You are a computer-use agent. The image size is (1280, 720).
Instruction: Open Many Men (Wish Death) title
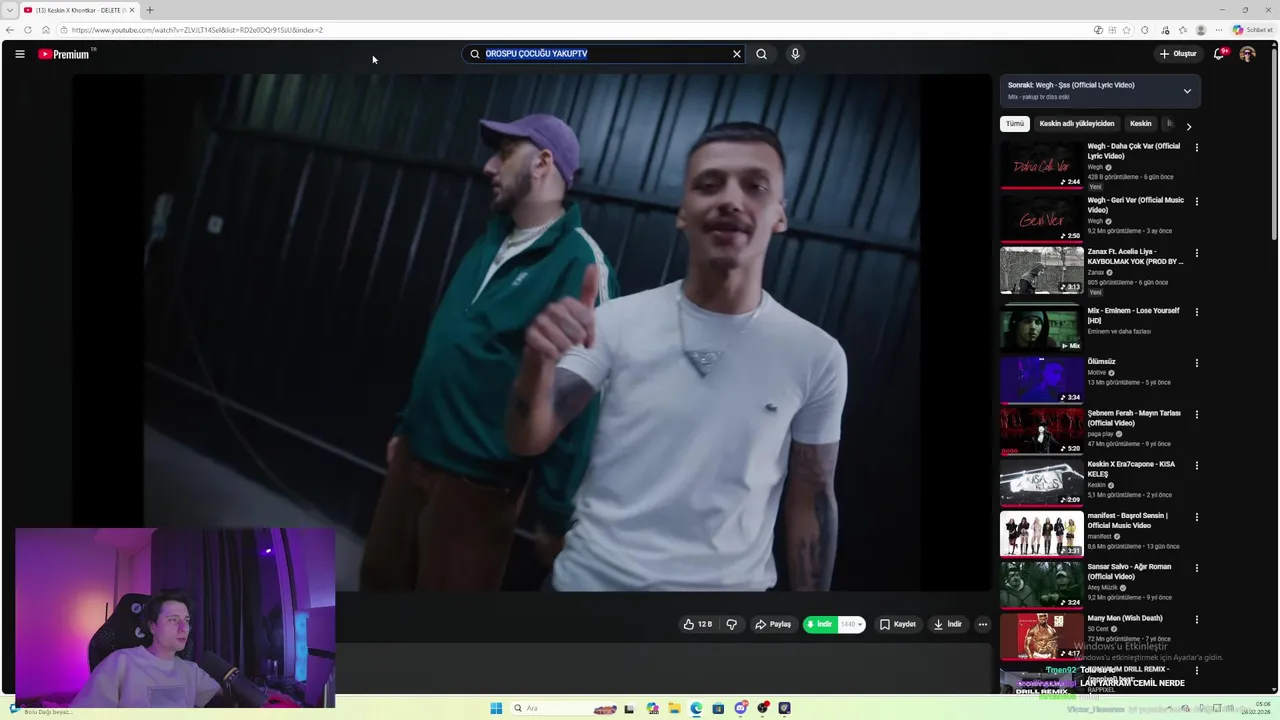pos(1125,618)
